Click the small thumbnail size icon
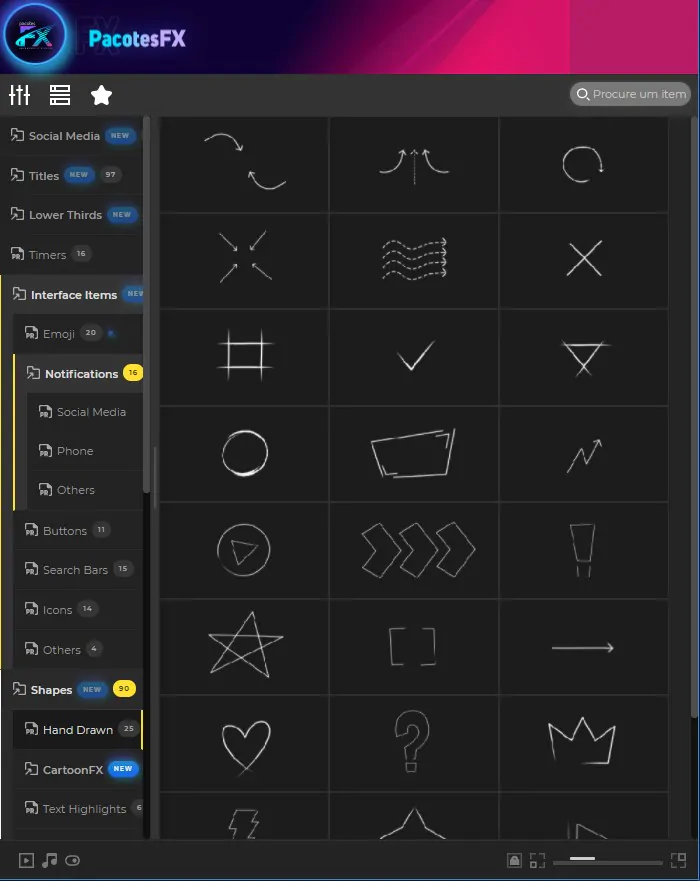This screenshot has height=881, width=700. coord(537,861)
